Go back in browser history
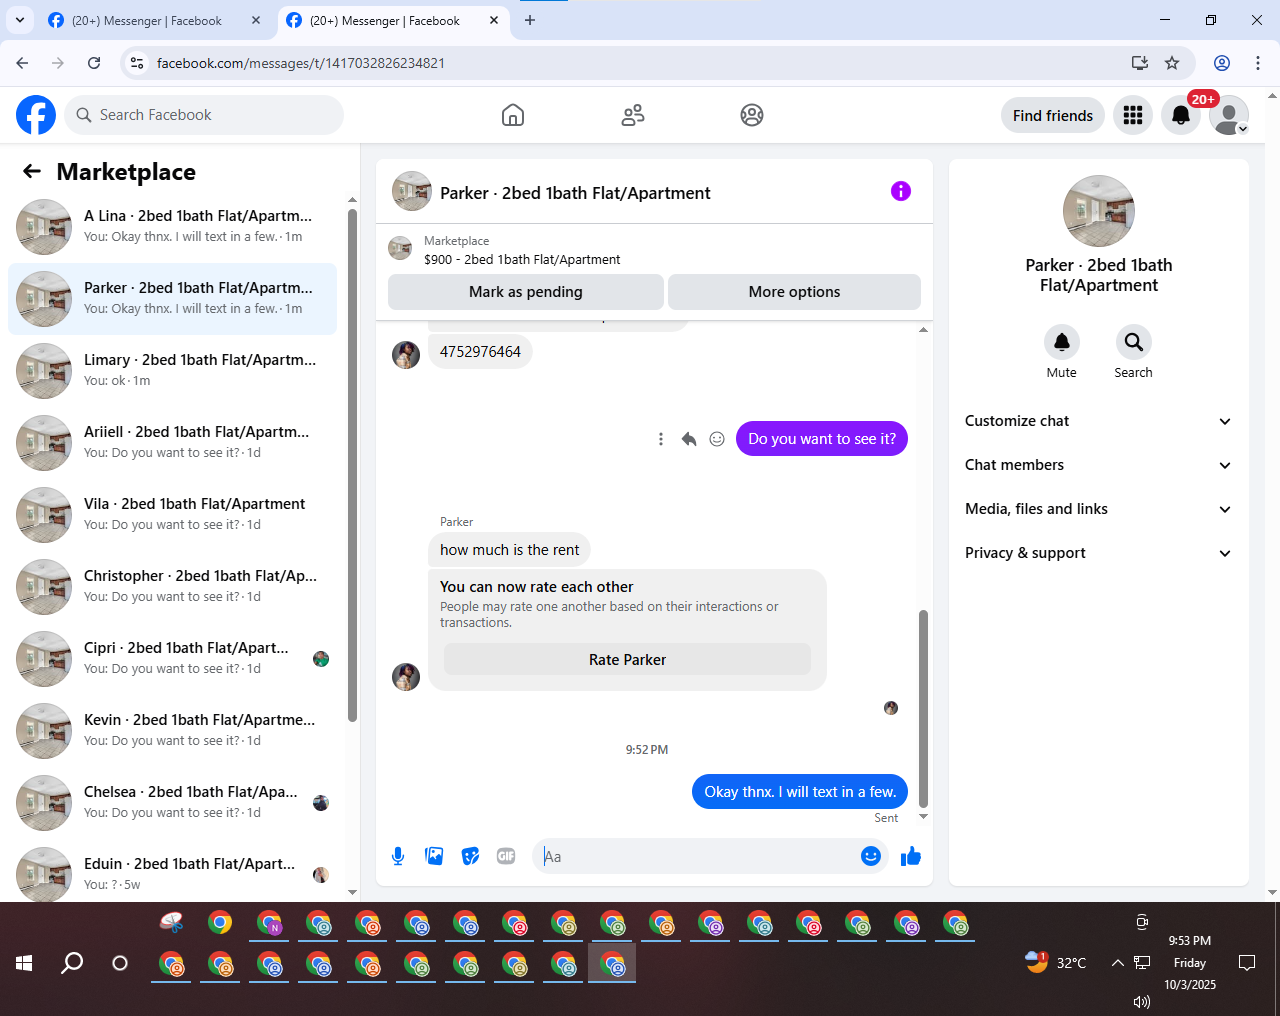 (x=22, y=63)
